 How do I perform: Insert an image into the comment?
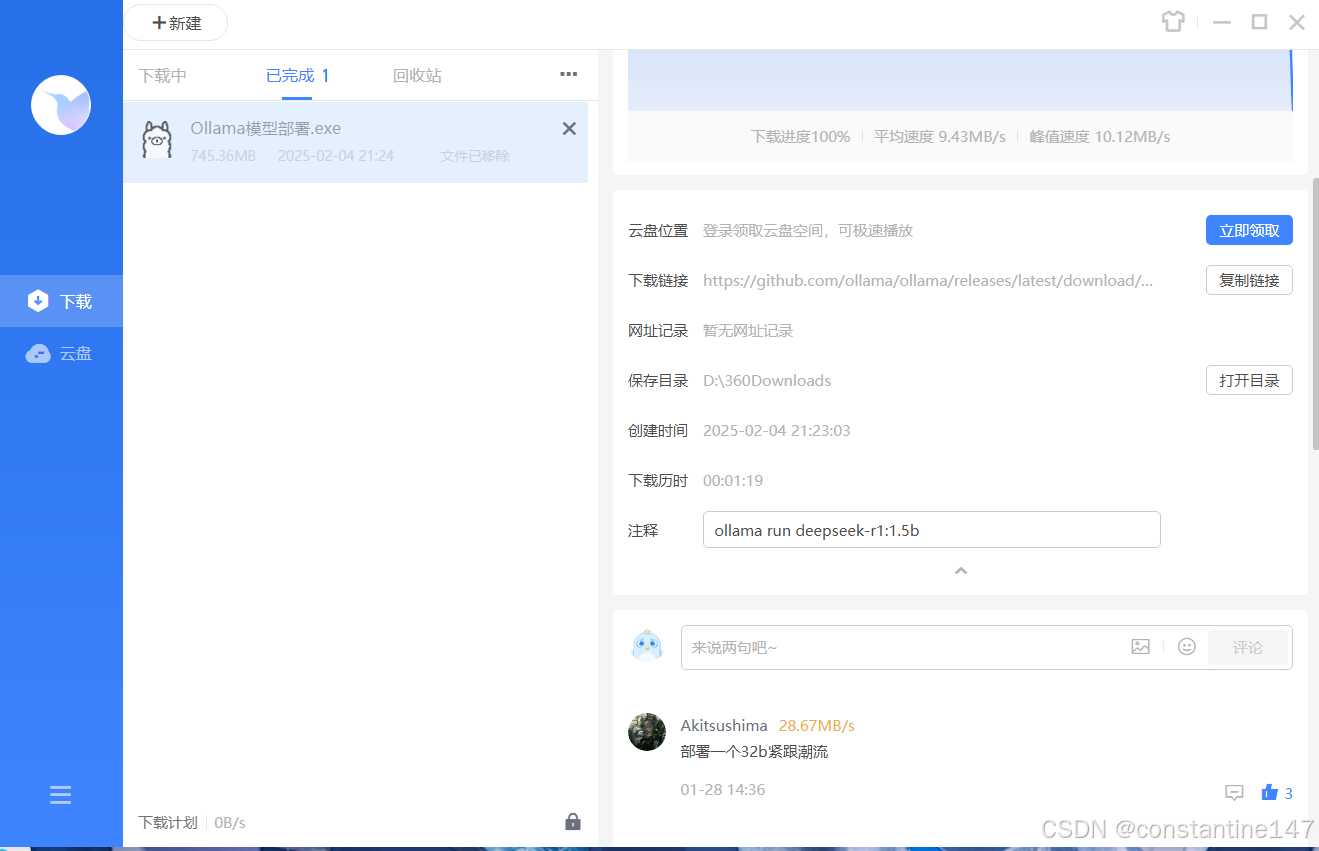point(1140,647)
